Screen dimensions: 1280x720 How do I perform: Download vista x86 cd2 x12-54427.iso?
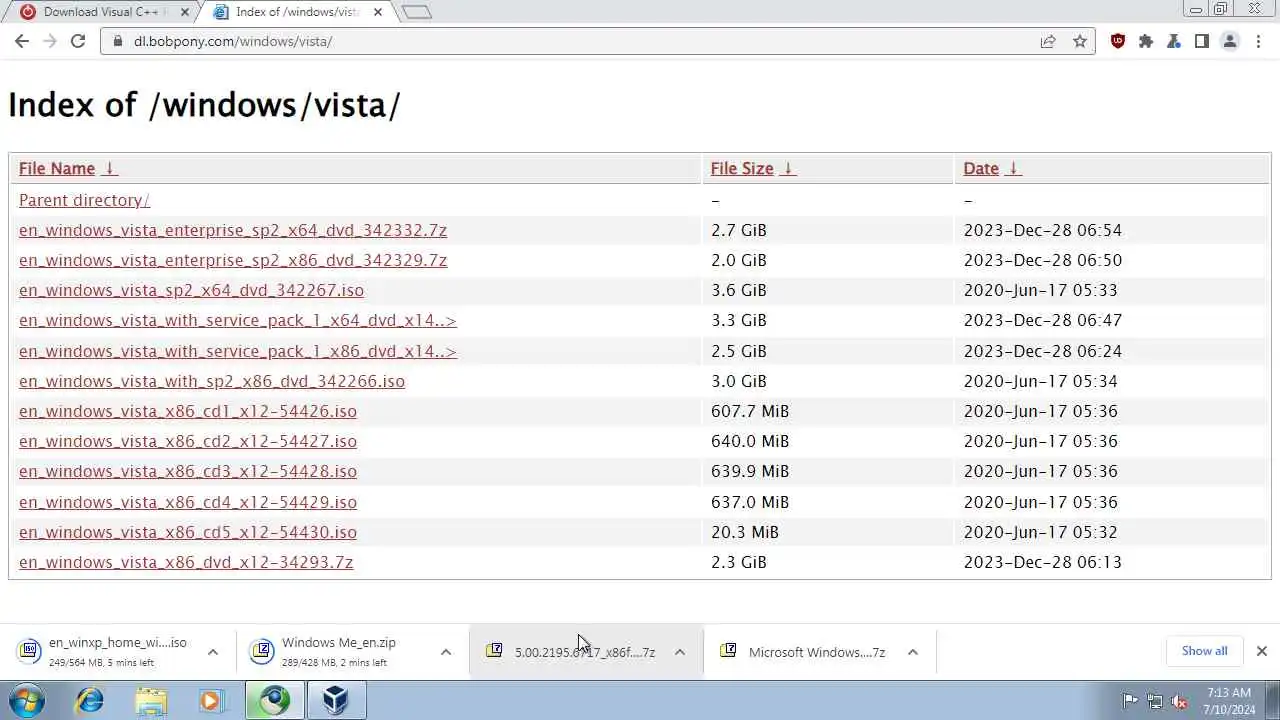(188, 441)
